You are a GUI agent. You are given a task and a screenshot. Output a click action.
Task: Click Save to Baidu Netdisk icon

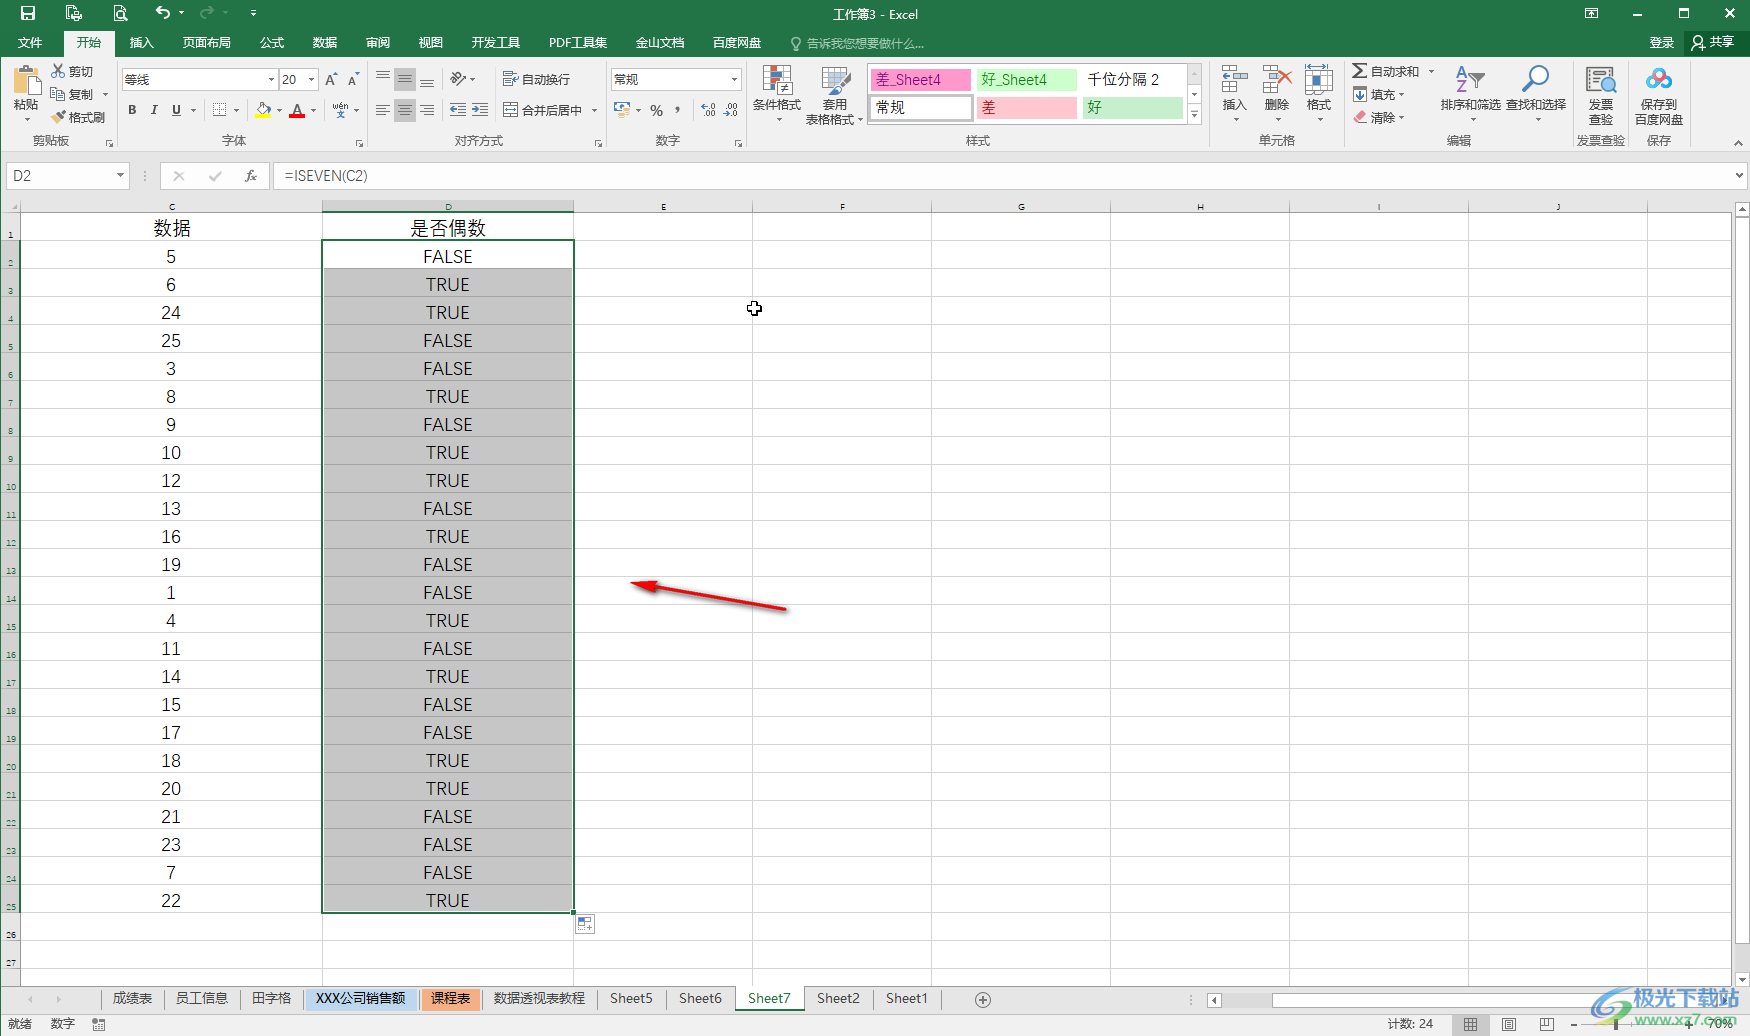[1659, 80]
